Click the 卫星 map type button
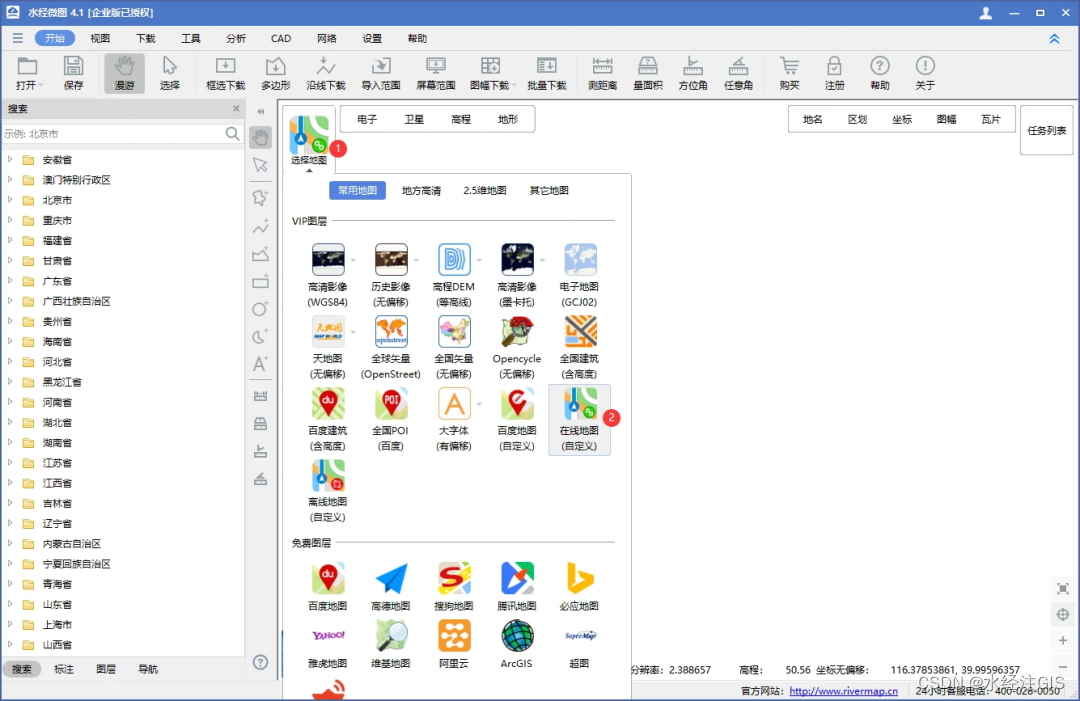This screenshot has height=701, width=1080. coord(414,120)
